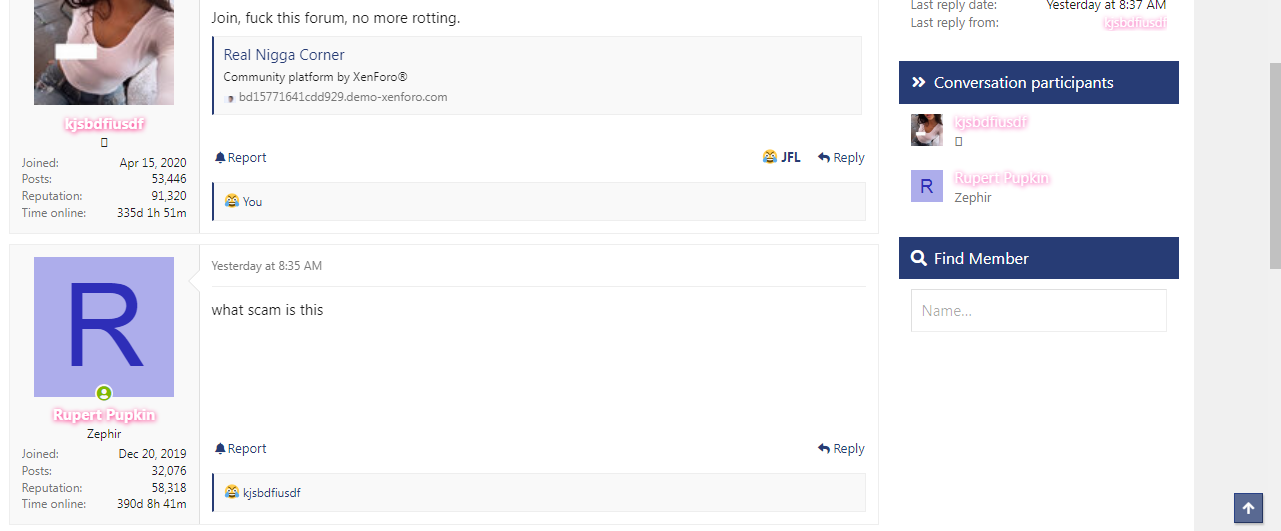Click the Conversation participants chevron icon

[x=919, y=83]
